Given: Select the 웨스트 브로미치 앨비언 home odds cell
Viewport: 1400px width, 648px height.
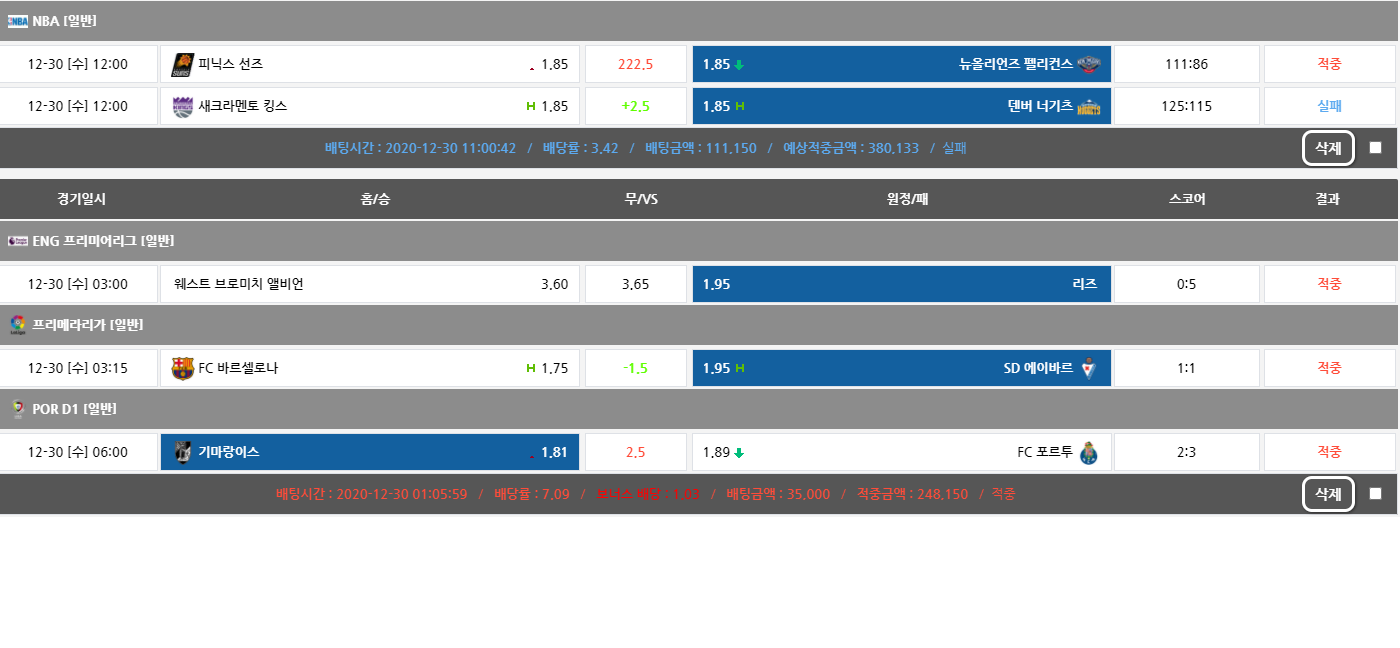Looking at the screenshot, I should tap(370, 284).
